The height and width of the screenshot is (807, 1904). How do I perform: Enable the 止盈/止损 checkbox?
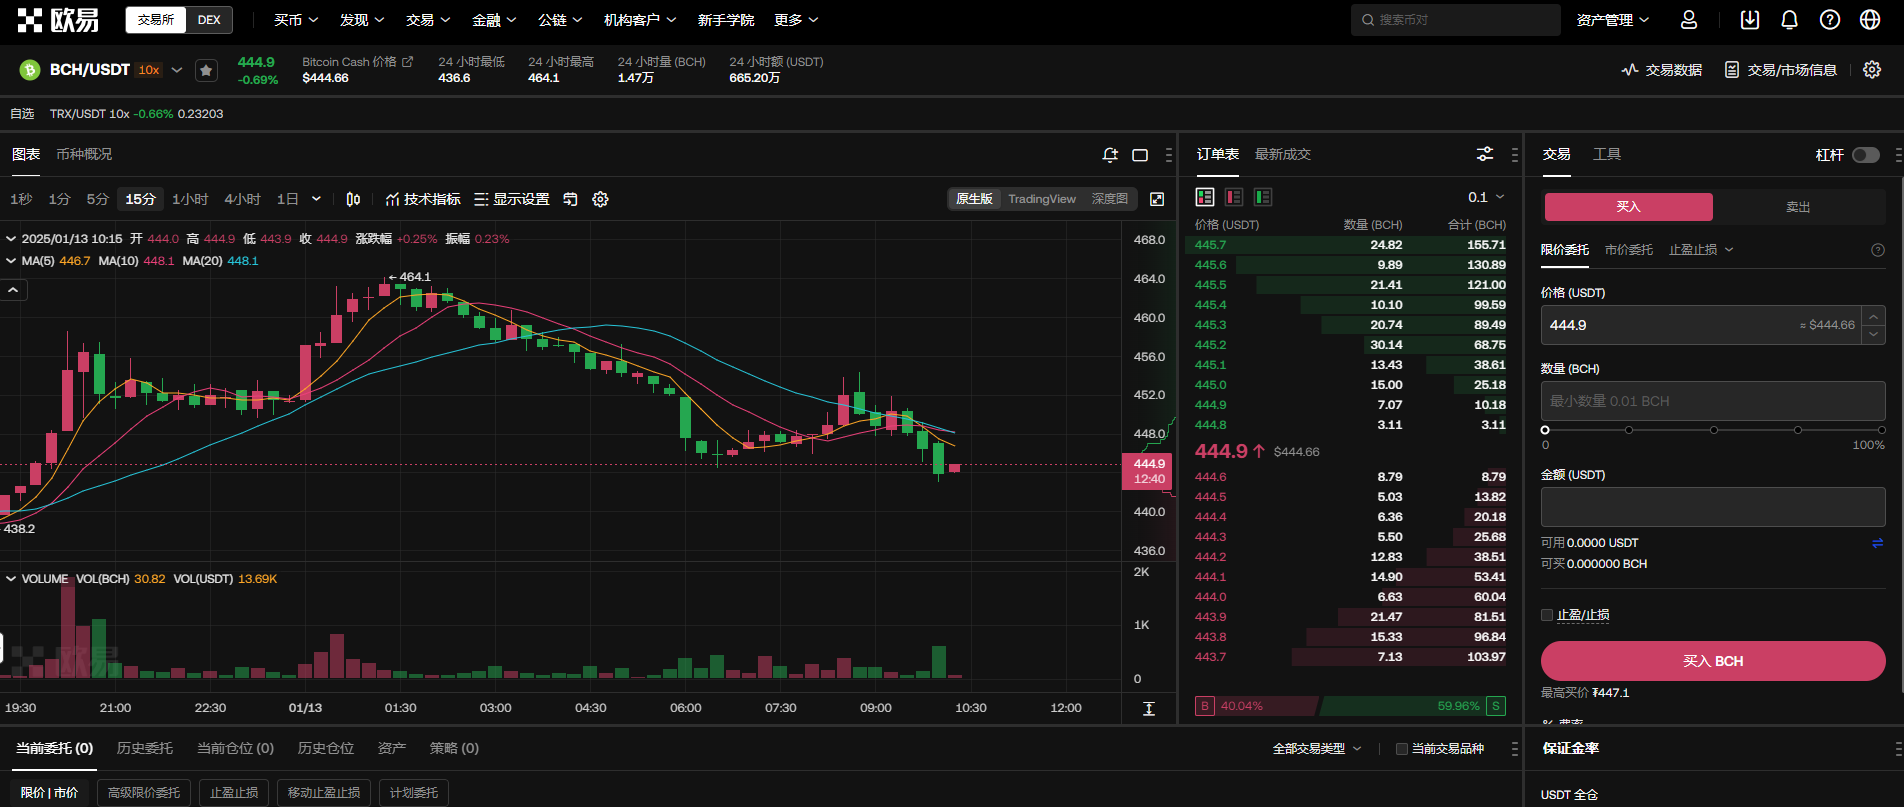(1547, 615)
